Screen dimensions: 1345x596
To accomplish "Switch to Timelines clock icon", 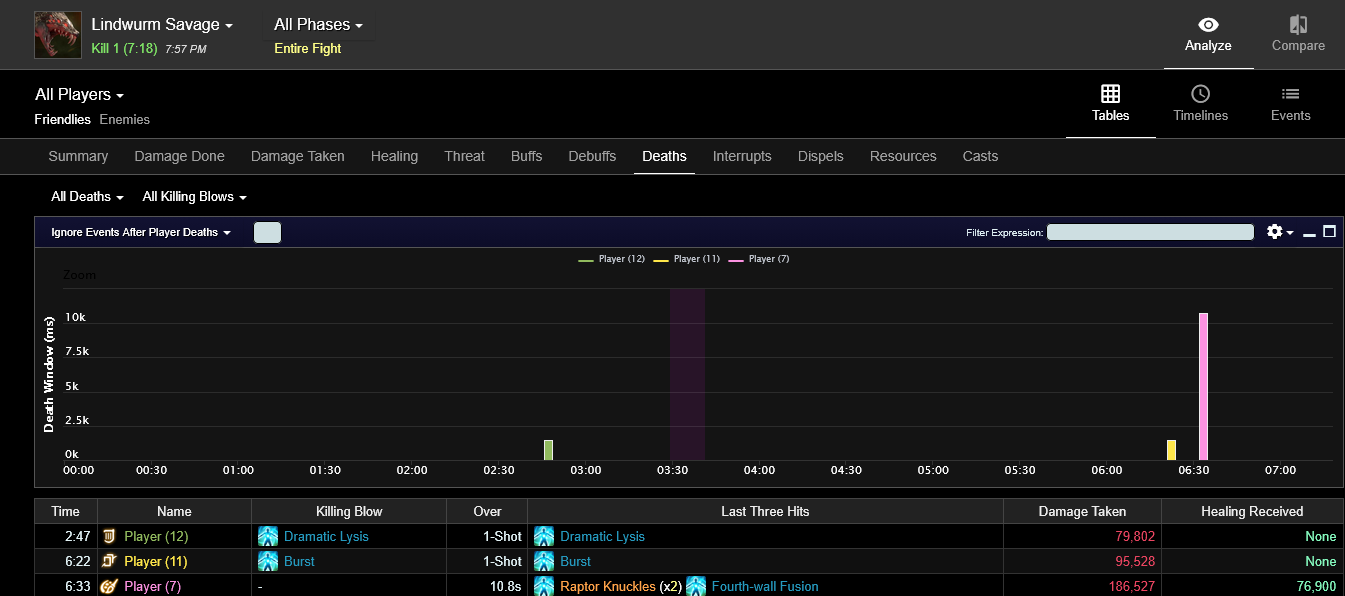I will click(x=1200, y=94).
